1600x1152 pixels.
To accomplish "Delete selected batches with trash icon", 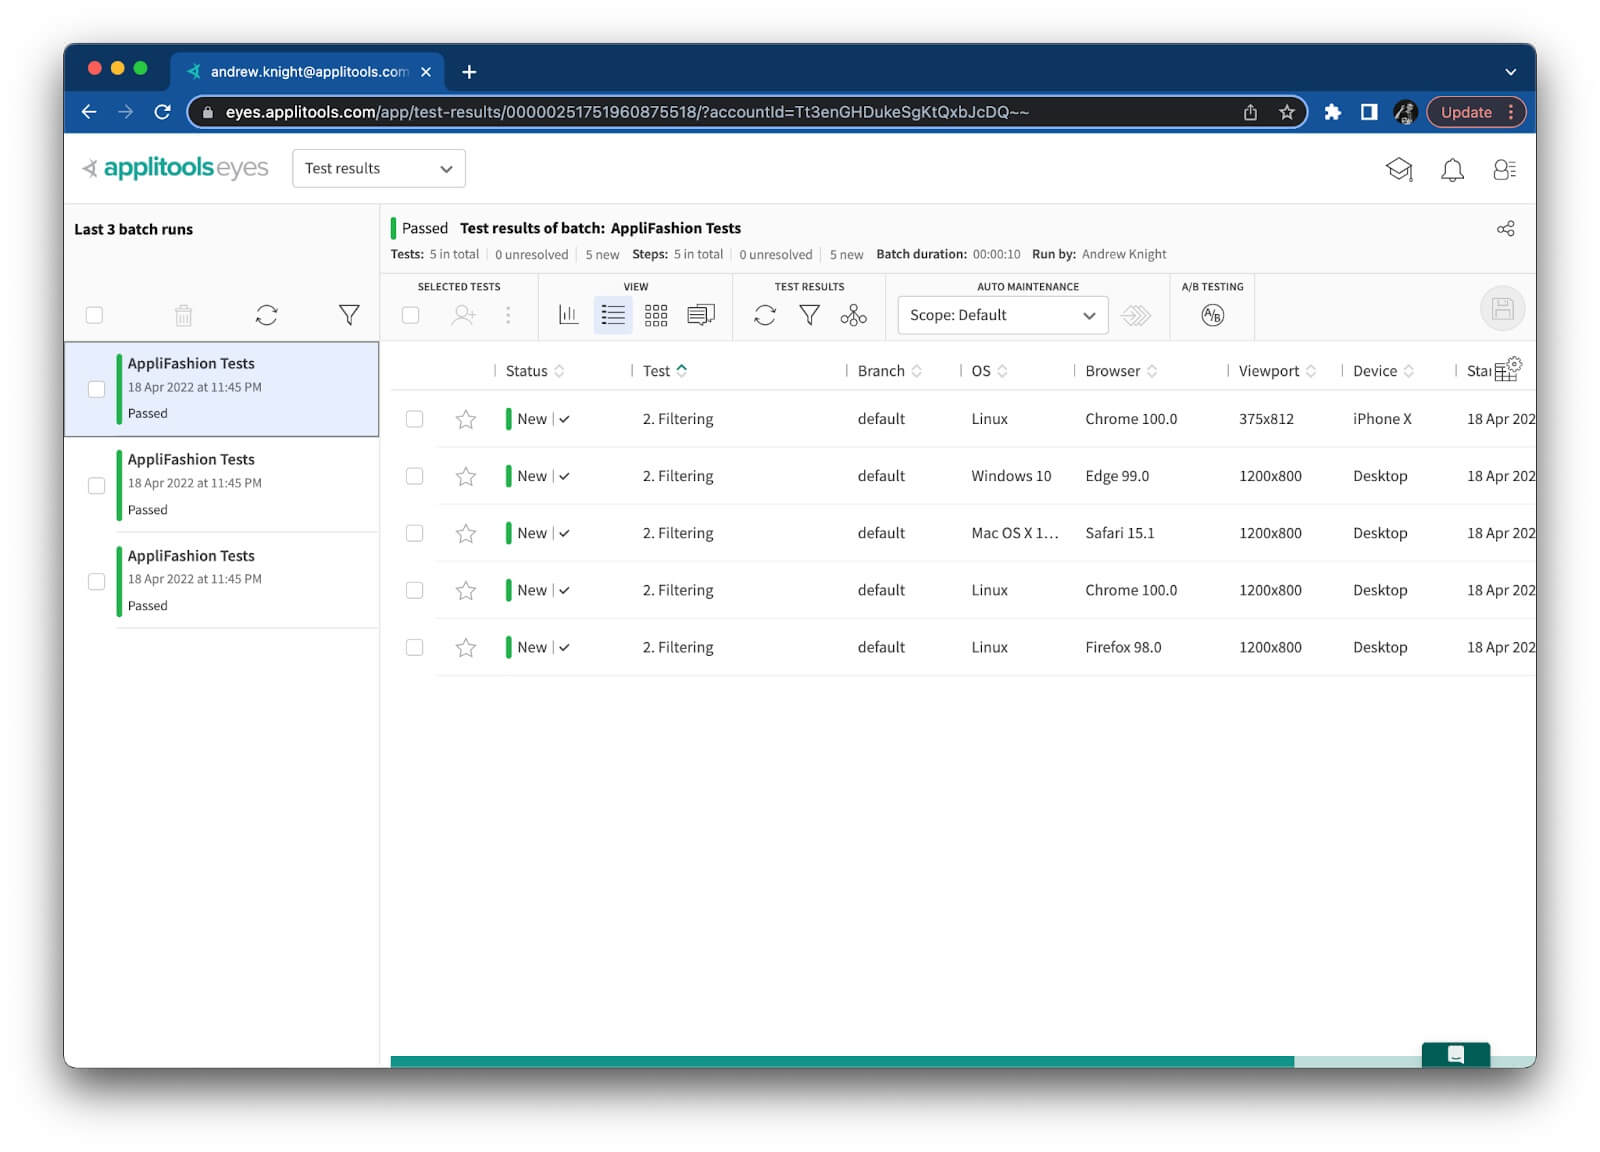I will tap(183, 316).
